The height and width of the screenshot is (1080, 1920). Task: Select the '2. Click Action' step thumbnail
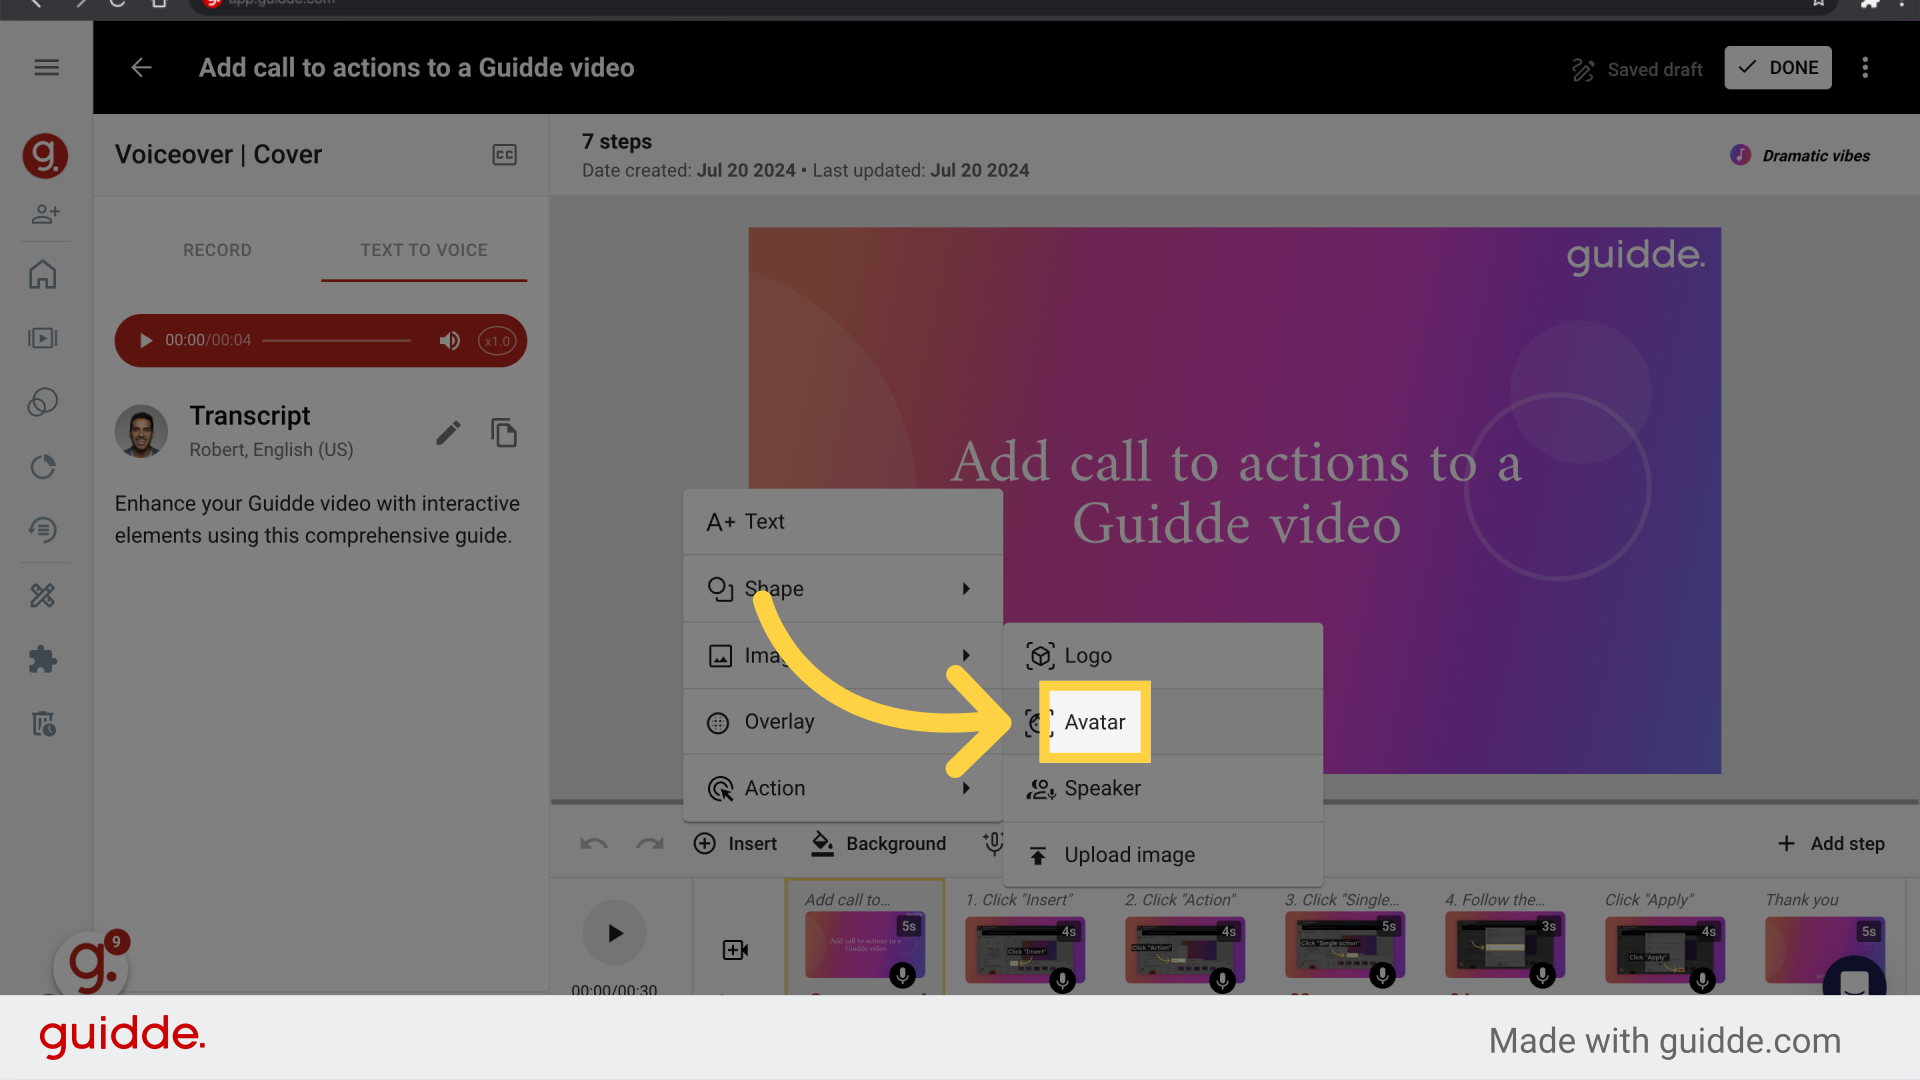coord(1185,948)
